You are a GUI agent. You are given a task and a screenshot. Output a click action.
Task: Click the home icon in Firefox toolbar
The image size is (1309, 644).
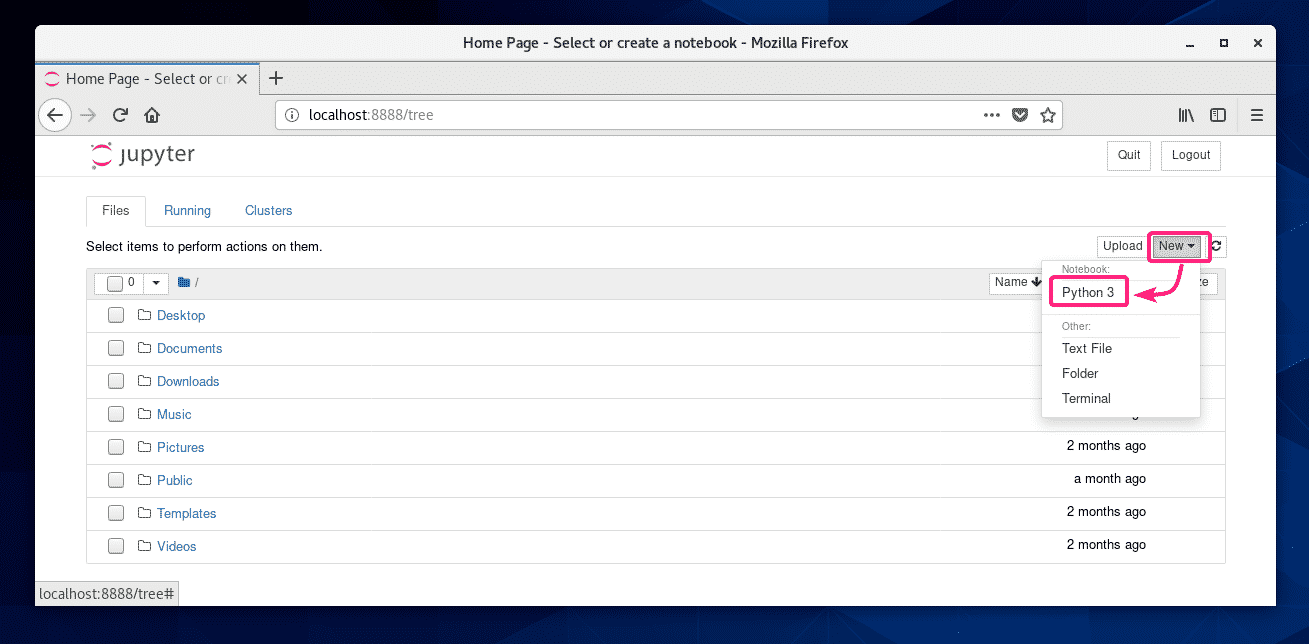(151, 115)
